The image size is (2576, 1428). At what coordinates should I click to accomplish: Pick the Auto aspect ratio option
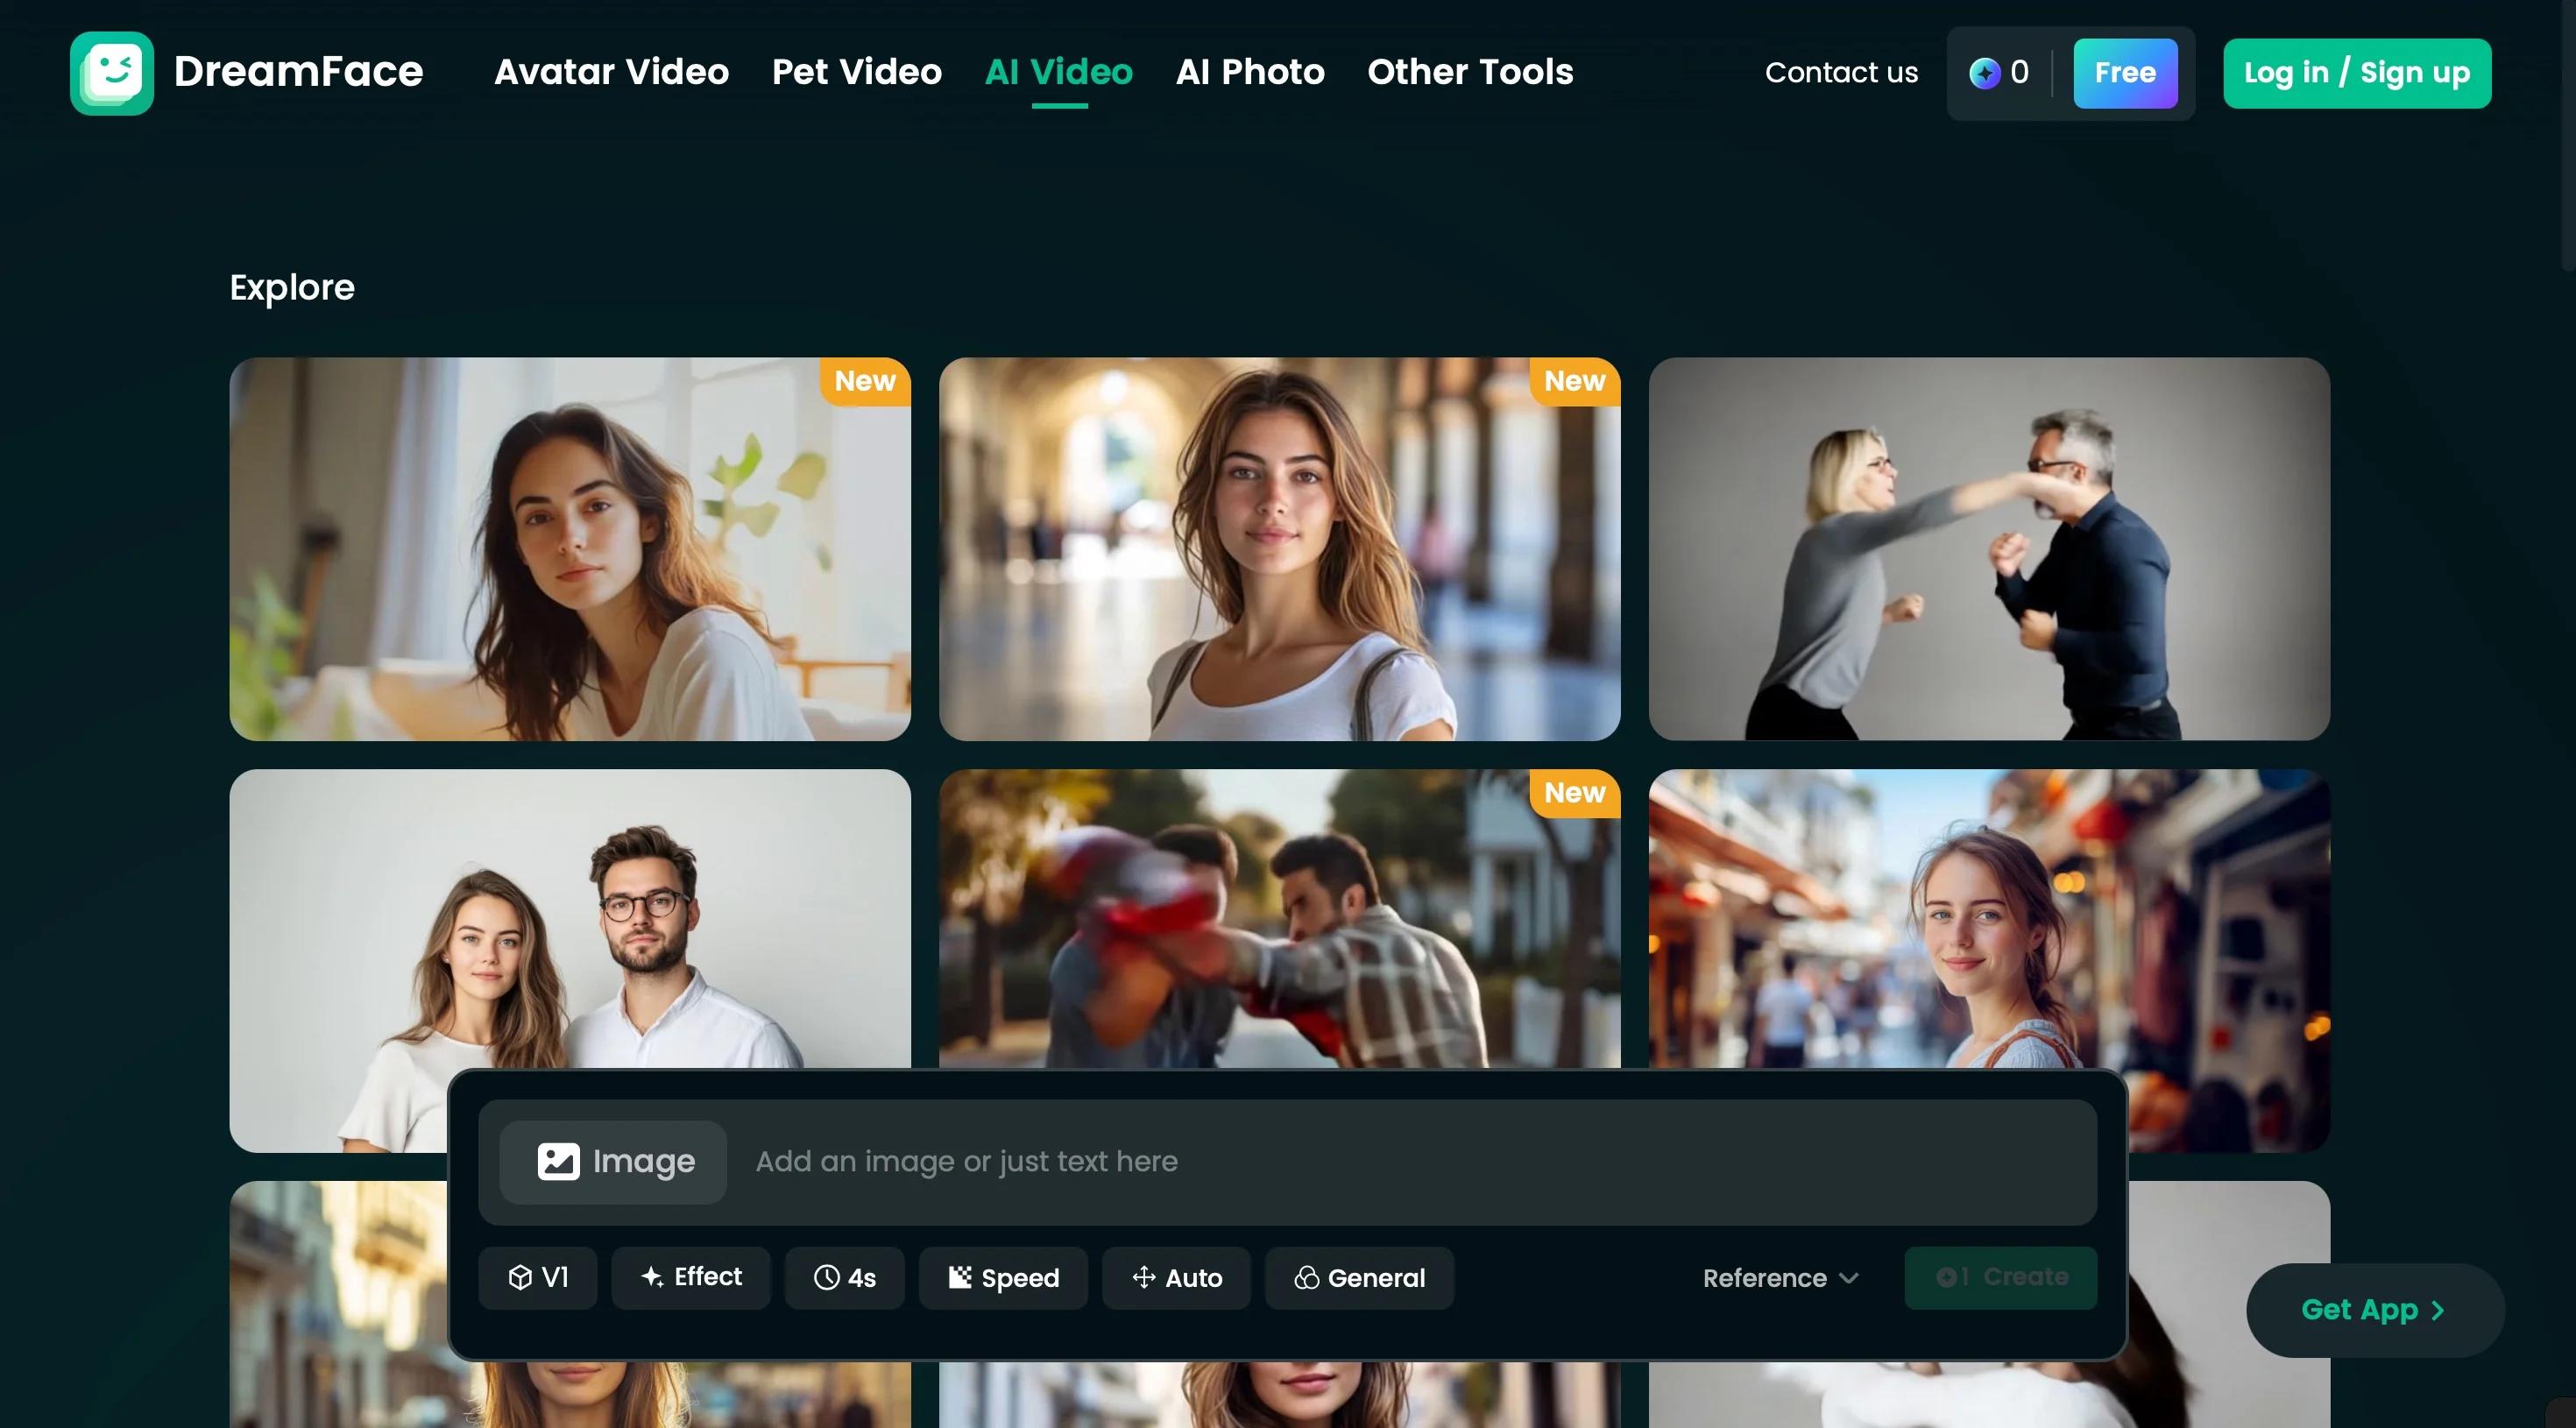click(x=1176, y=1277)
